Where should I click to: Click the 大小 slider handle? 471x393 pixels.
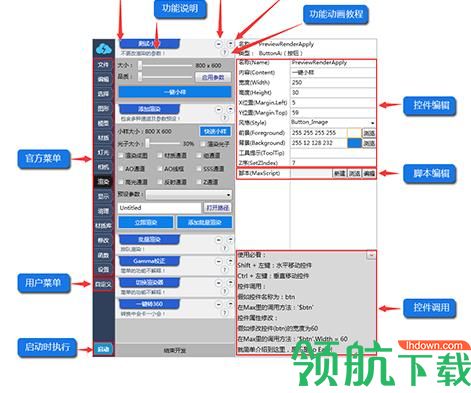pyautogui.click(x=140, y=65)
